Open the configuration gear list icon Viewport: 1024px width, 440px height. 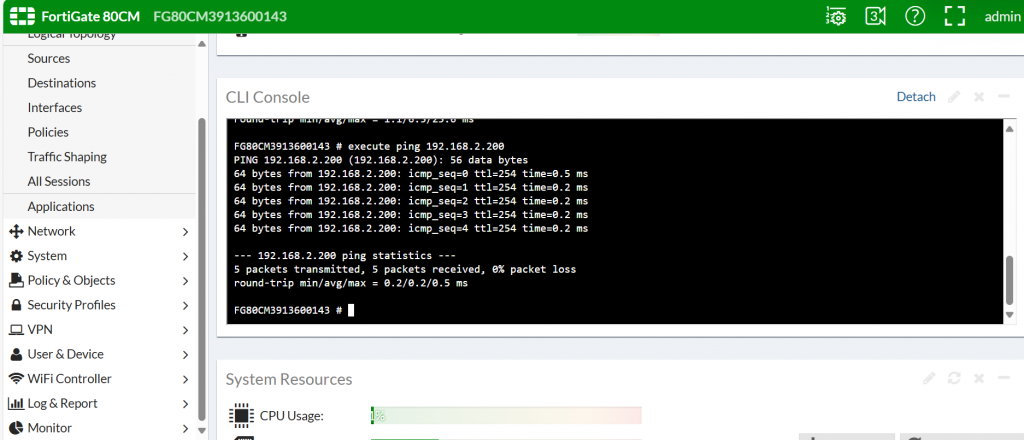pos(836,16)
